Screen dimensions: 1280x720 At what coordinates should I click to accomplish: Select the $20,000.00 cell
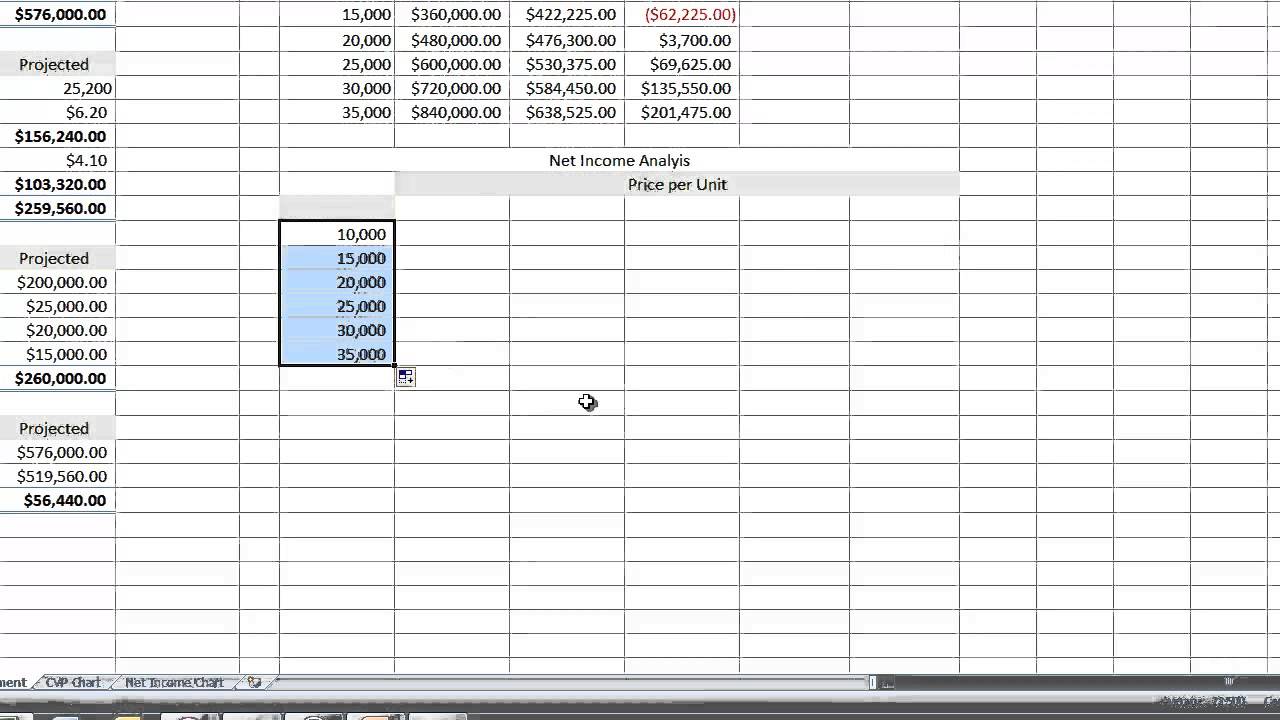(x=57, y=330)
